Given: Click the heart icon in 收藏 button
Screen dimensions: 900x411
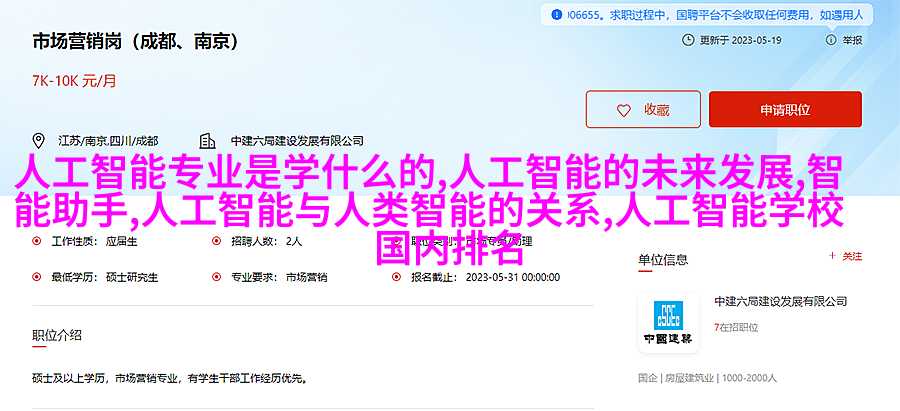Looking at the screenshot, I should point(623,110).
